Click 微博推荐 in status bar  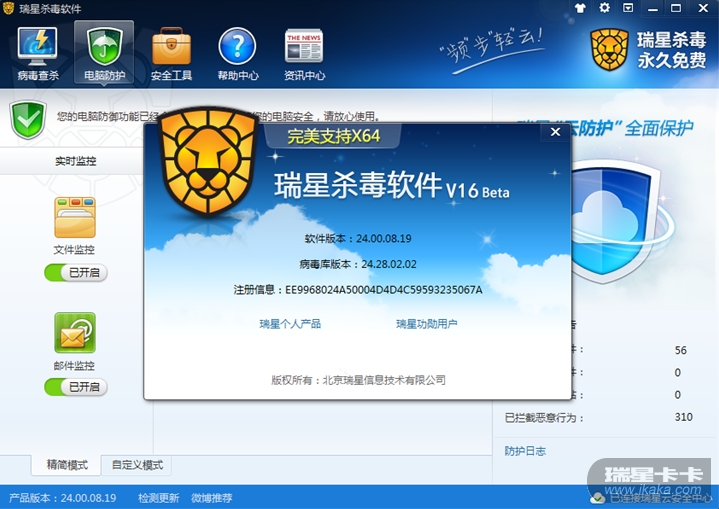[x=212, y=498]
